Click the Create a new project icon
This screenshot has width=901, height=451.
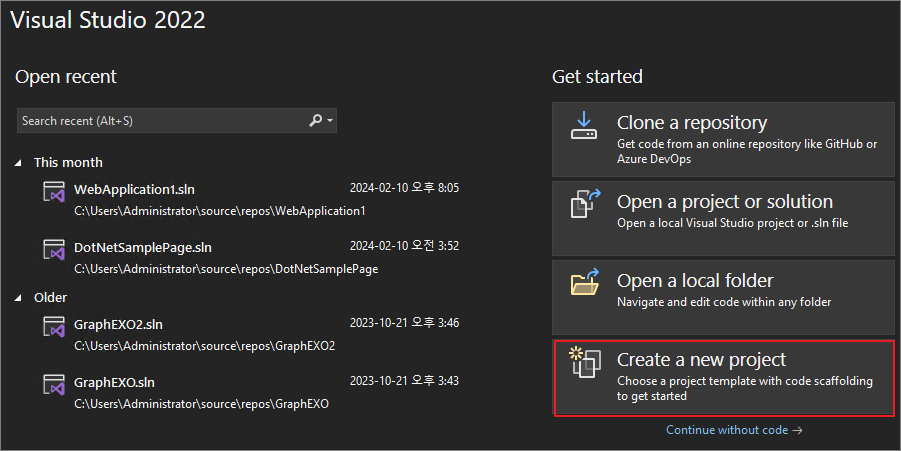(585, 362)
